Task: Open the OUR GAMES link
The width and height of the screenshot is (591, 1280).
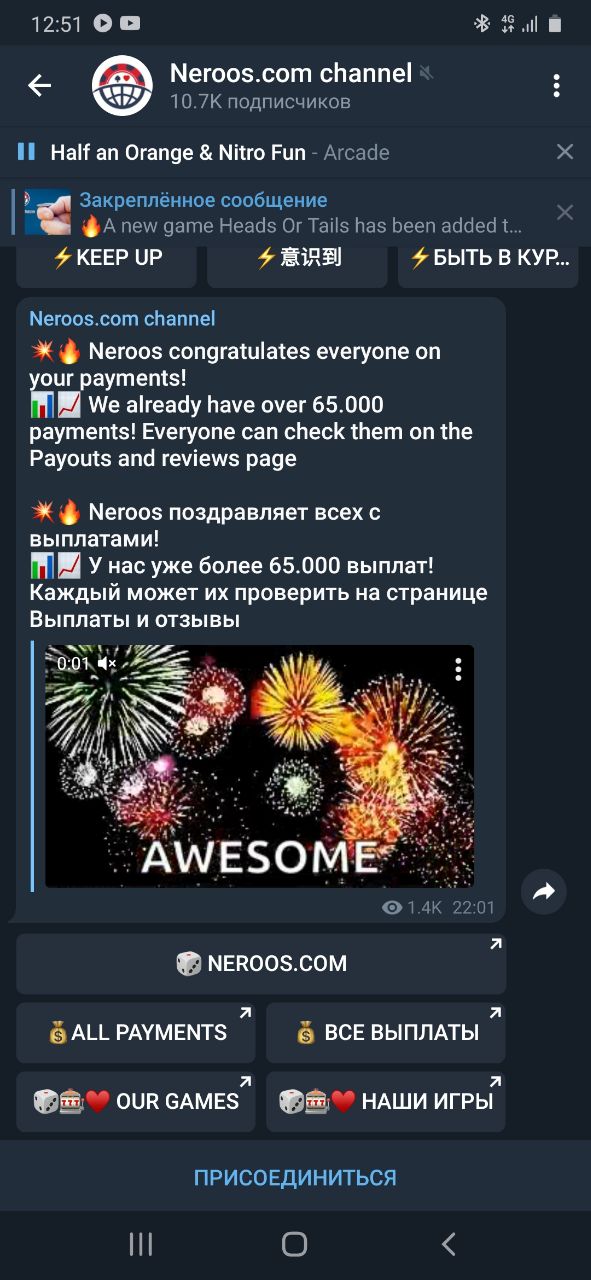Action: (x=136, y=1102)
